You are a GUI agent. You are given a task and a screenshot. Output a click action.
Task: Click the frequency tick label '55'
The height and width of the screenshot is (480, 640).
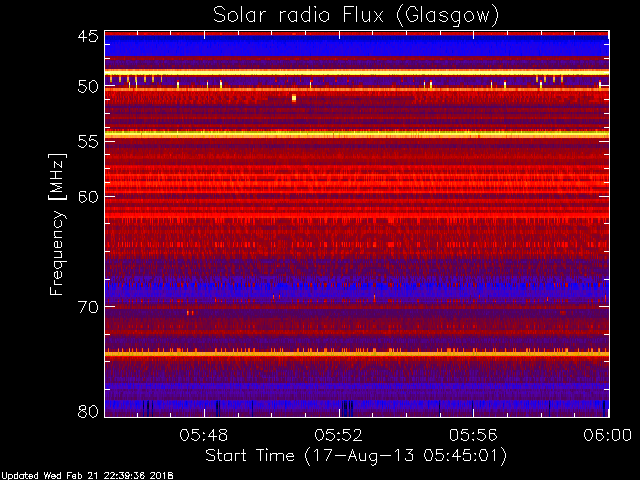88,142
